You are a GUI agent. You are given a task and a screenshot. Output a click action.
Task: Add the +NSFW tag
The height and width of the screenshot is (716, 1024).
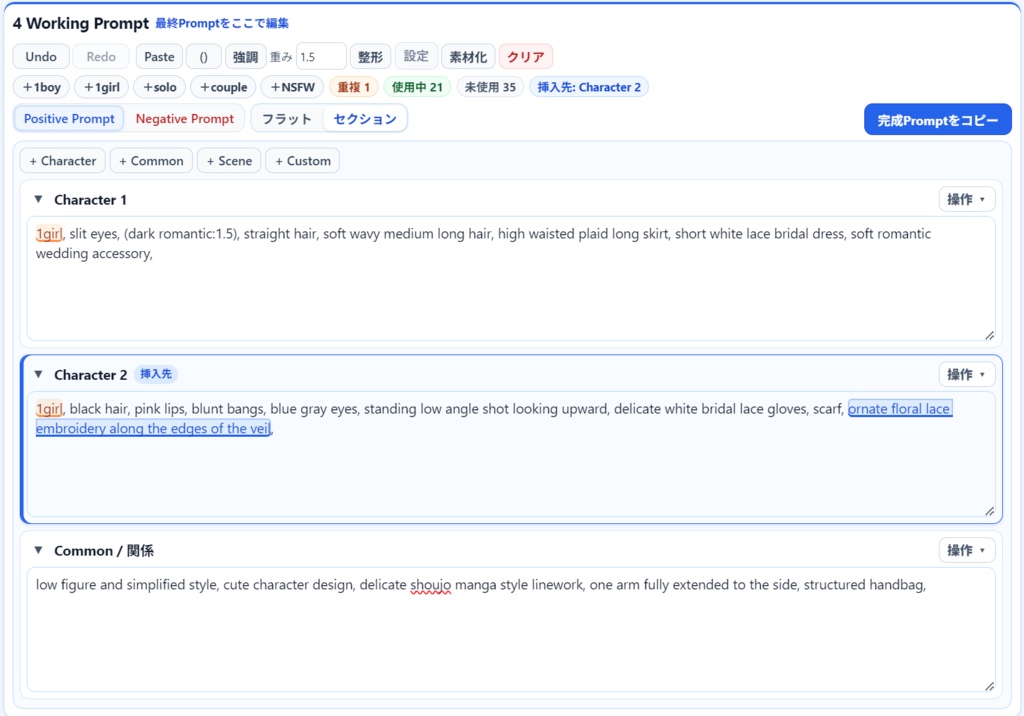[292, 87]
